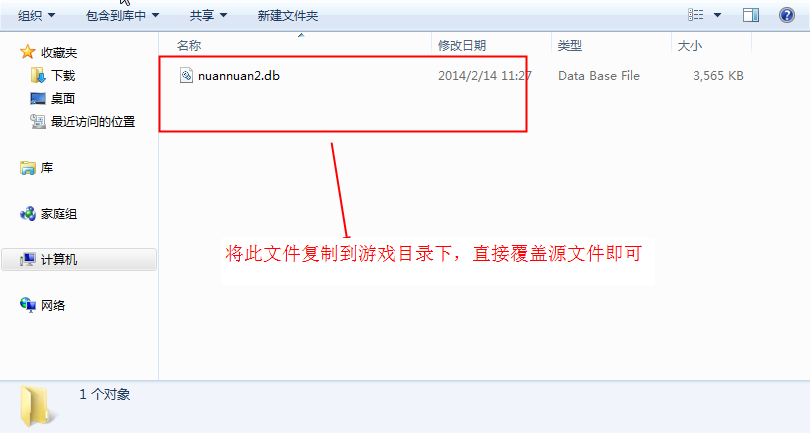
Task: Click the Network icon in sidebar
Action: tap(27, 305)
